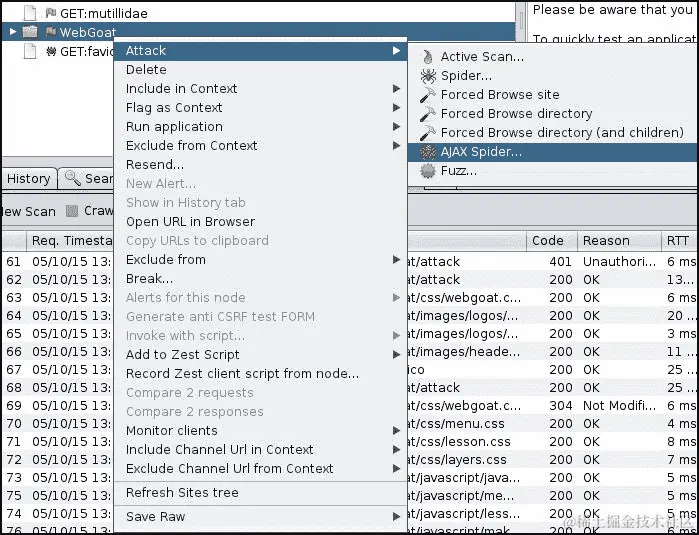Screen dimensions: 699x535
Task: Switch to the Search tab
Action: [86, 179]
